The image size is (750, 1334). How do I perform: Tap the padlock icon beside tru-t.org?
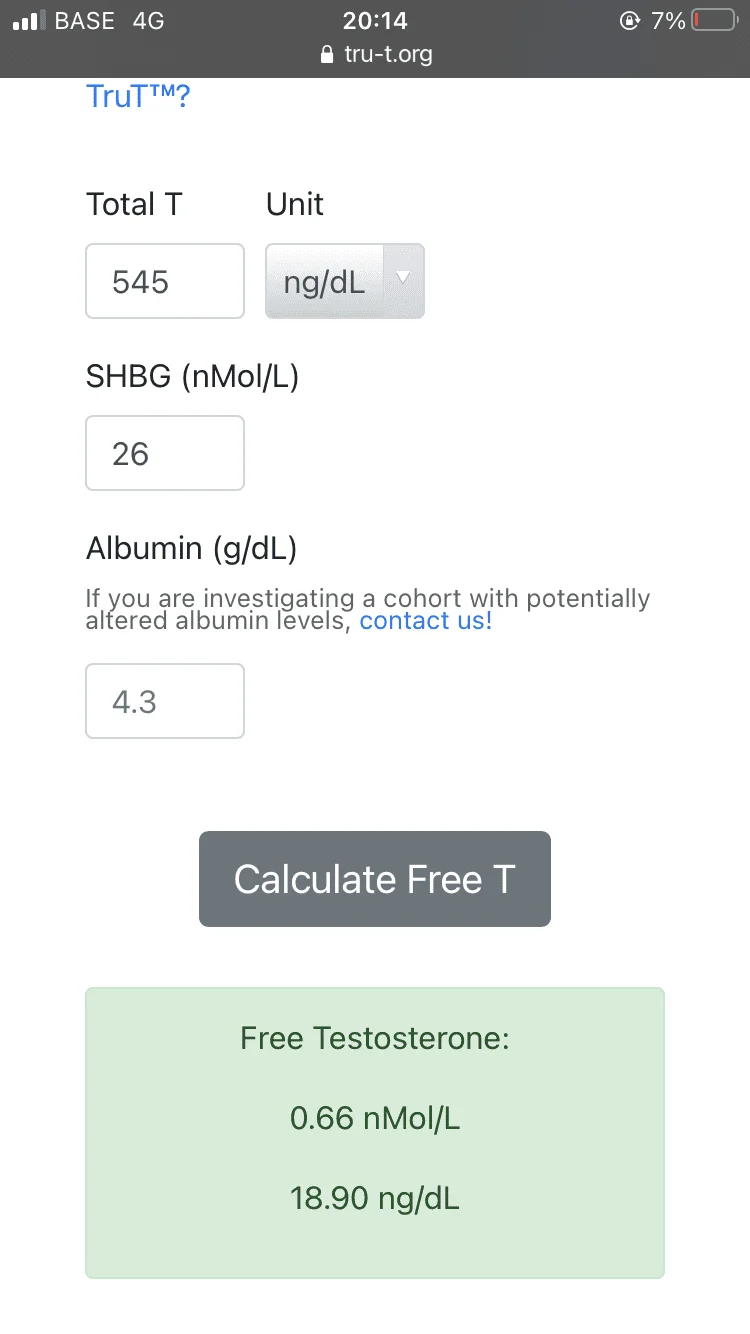pyautogui.click(x=326, y=54)
